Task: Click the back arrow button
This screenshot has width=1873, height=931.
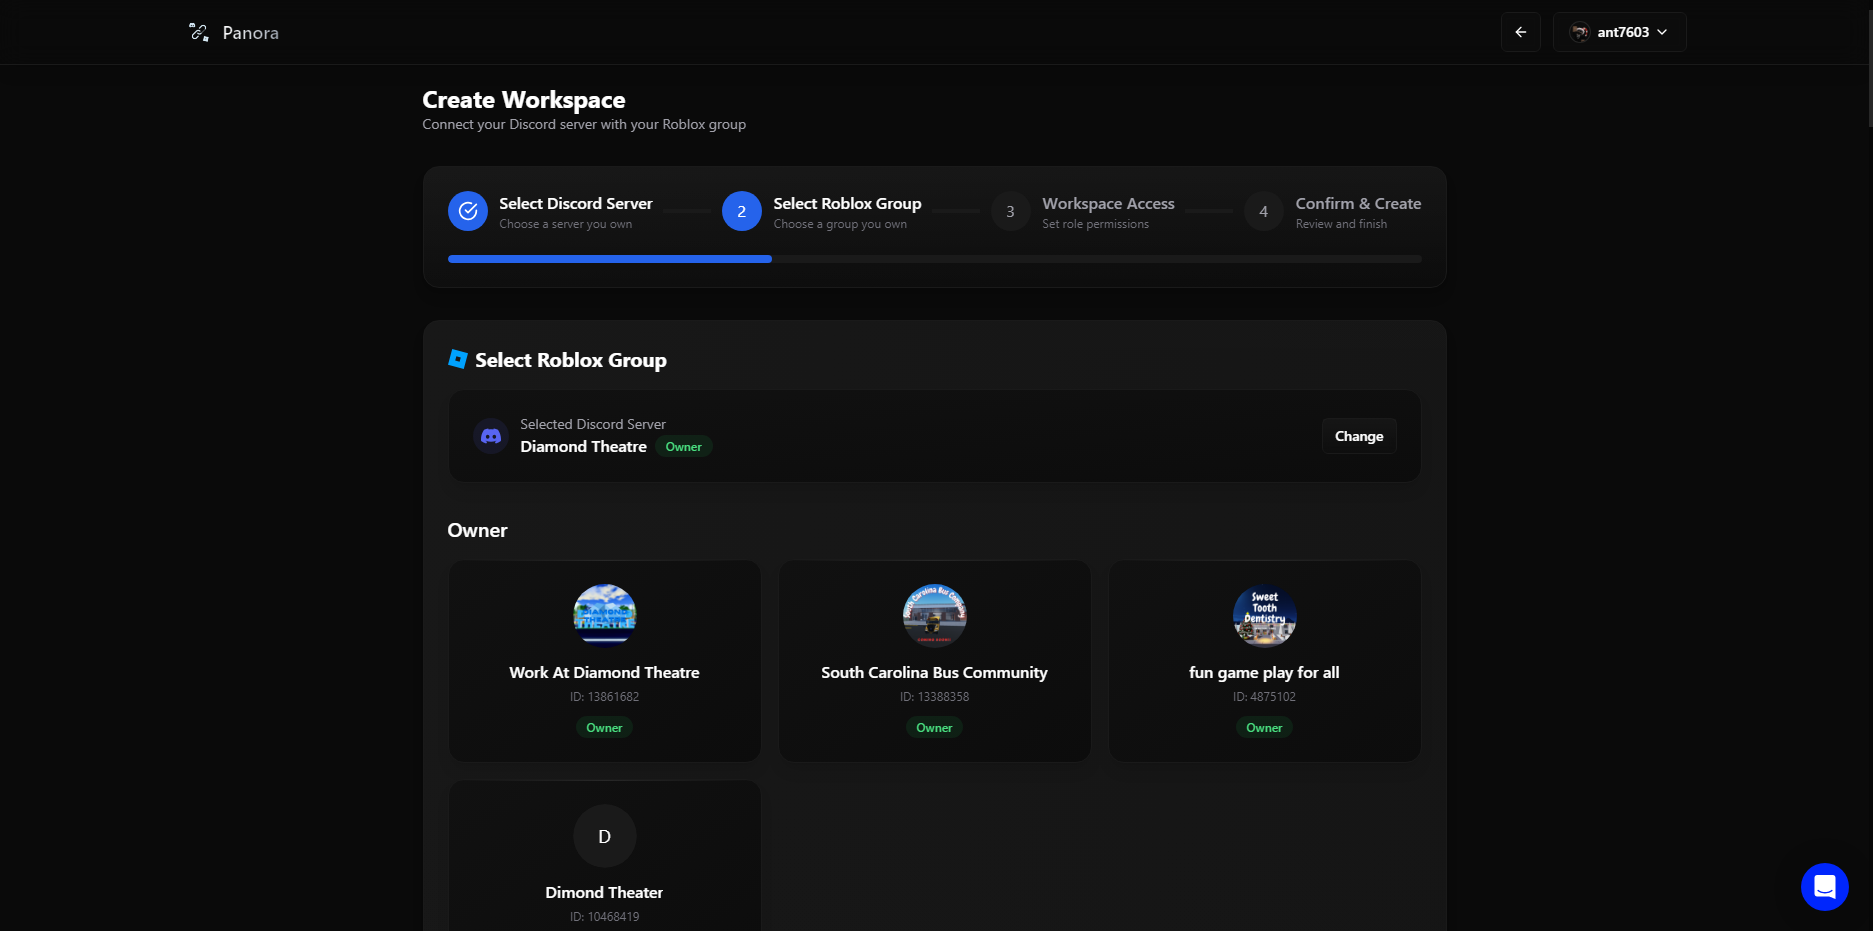Action: [x=1520, y=32]
